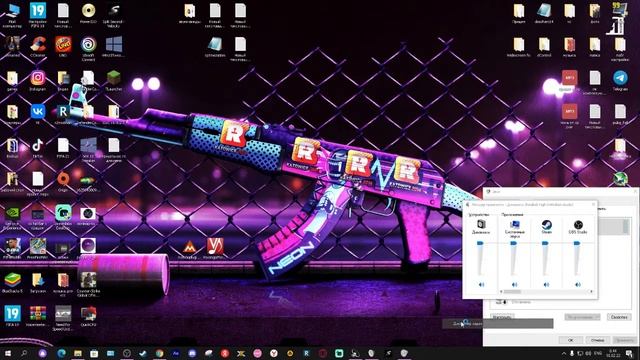The width and height of the screenshot is (640, 360).
Task: Mute System Sounds in Volume Mixer
Action: 514,284
